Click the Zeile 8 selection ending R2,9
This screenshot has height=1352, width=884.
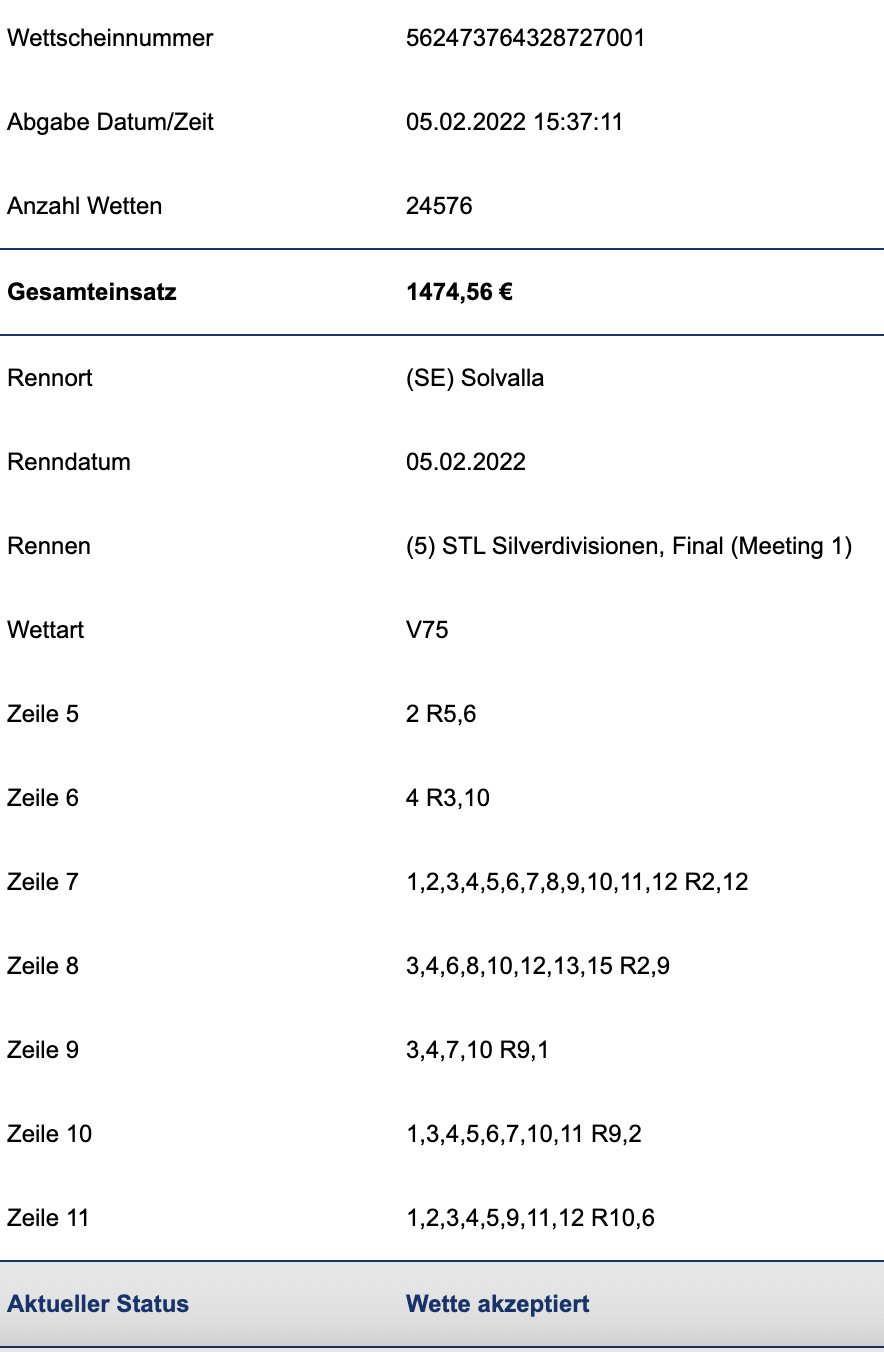click(538, 966)
